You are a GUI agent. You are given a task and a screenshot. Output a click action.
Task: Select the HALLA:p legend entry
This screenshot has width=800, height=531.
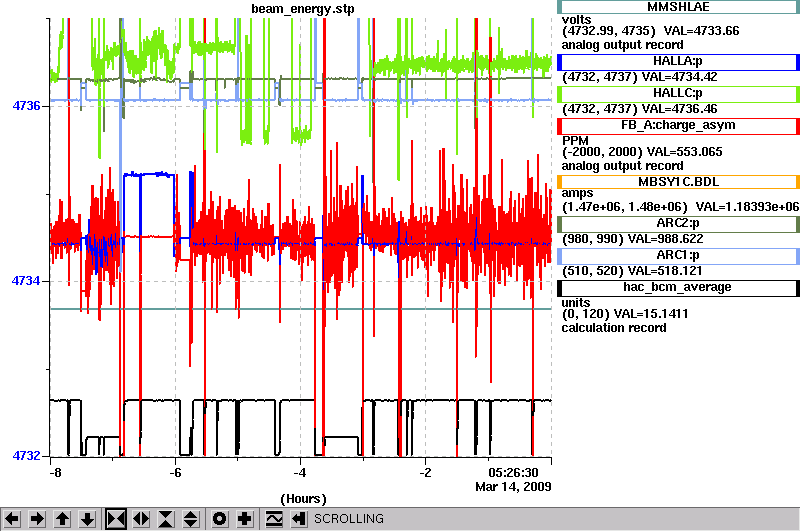(678, 62)
